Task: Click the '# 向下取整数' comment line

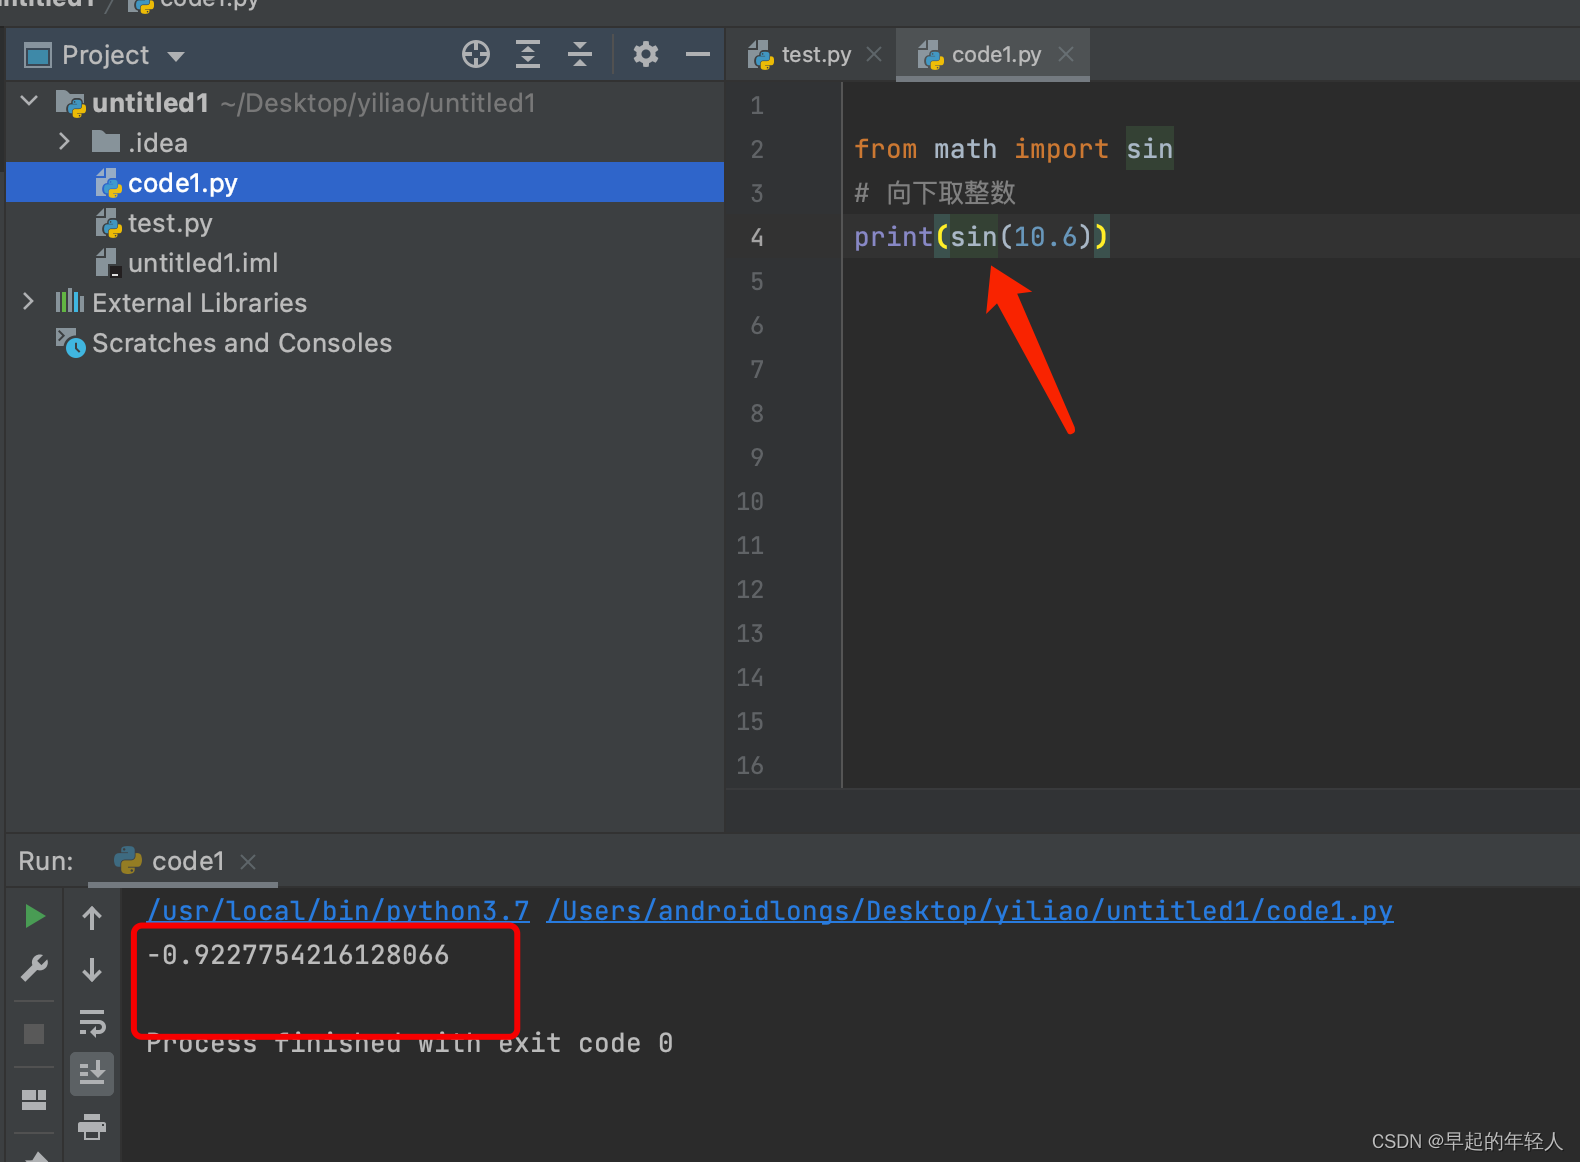Action: 935,193
